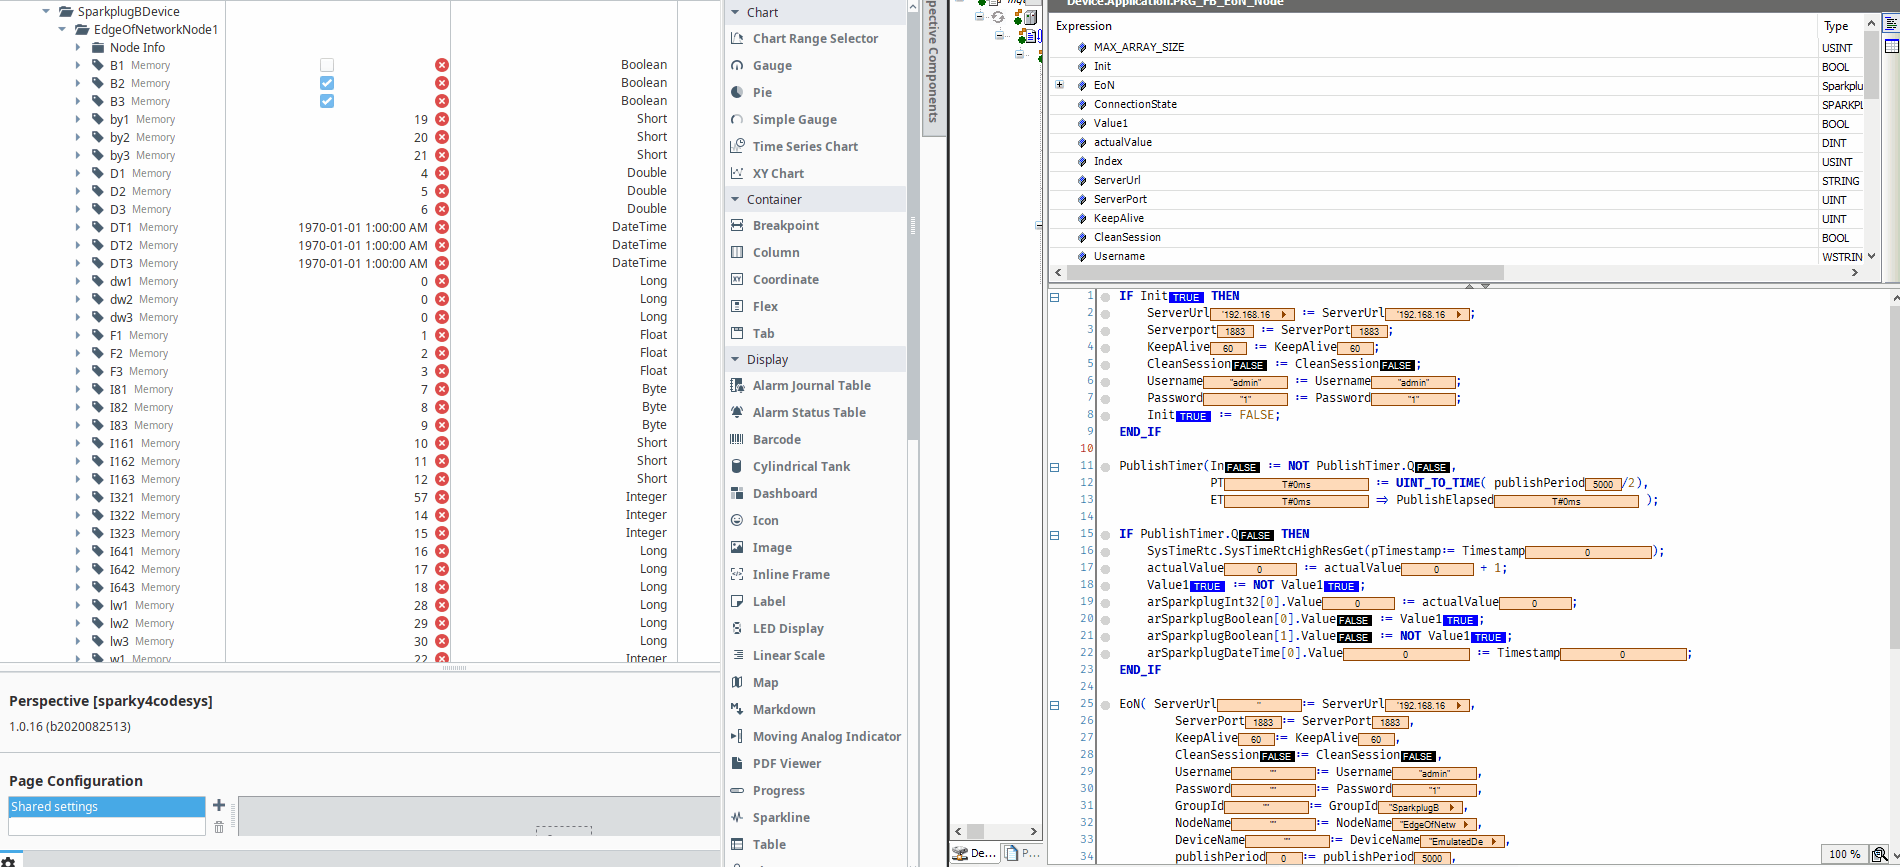Click the trash icon under Page Configuration

219,827
